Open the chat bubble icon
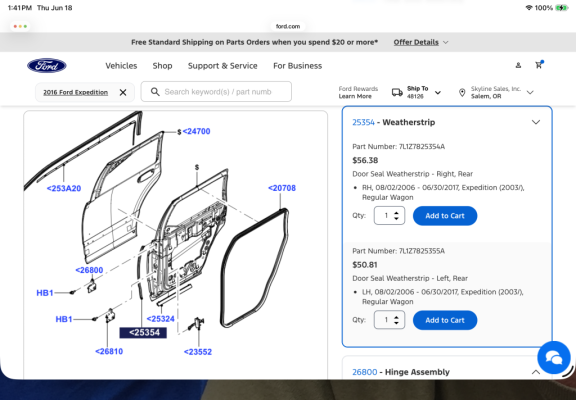The width and height of the screenshot is (576, 400). click(x=554, y=357)
